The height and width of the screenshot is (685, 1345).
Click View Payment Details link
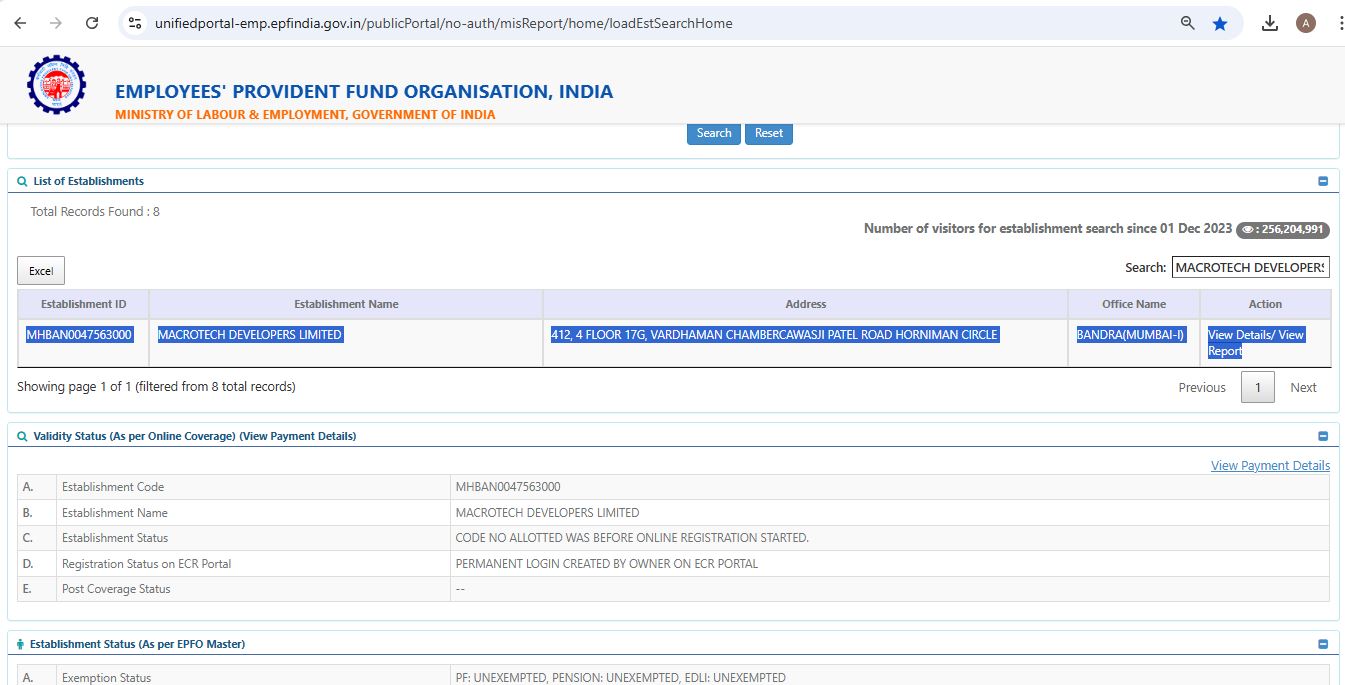pyautogui.click(x=1270, y=466)
